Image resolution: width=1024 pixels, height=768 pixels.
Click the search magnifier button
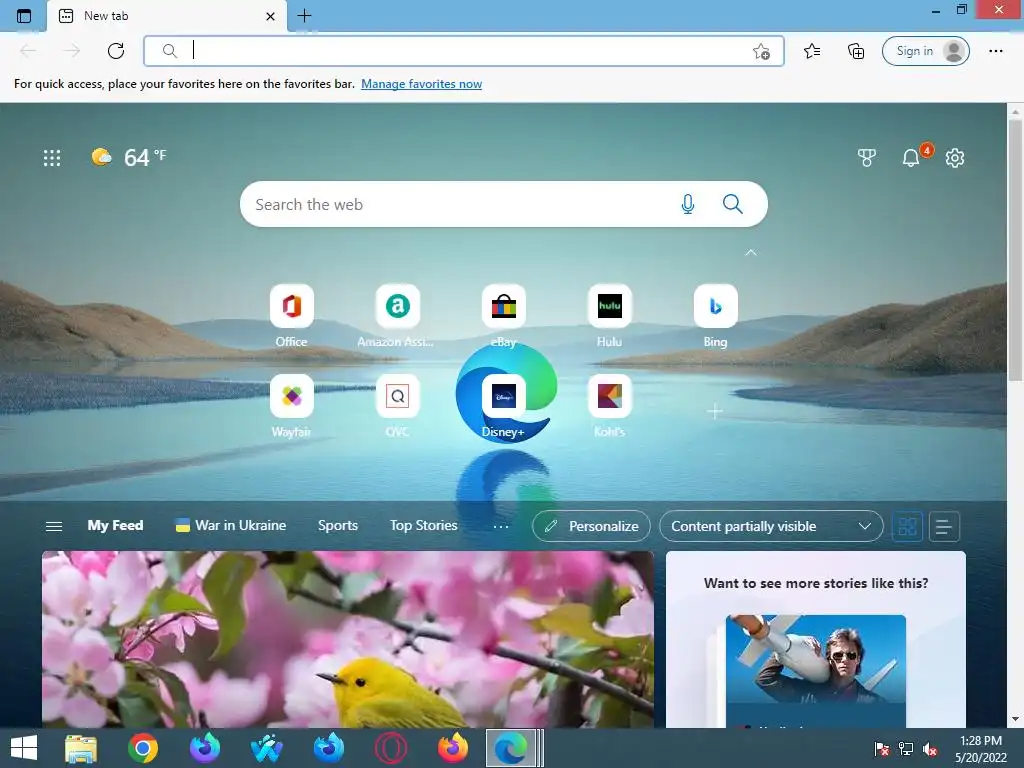733,204
